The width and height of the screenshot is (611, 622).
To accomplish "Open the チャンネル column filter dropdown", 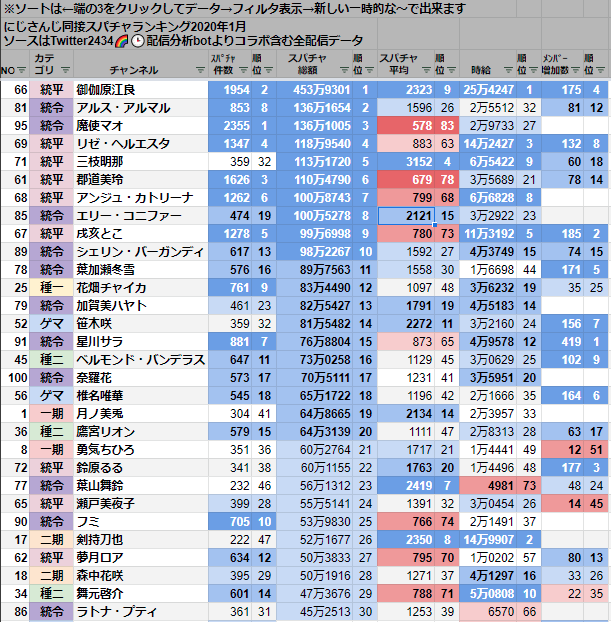I will 201,70.
